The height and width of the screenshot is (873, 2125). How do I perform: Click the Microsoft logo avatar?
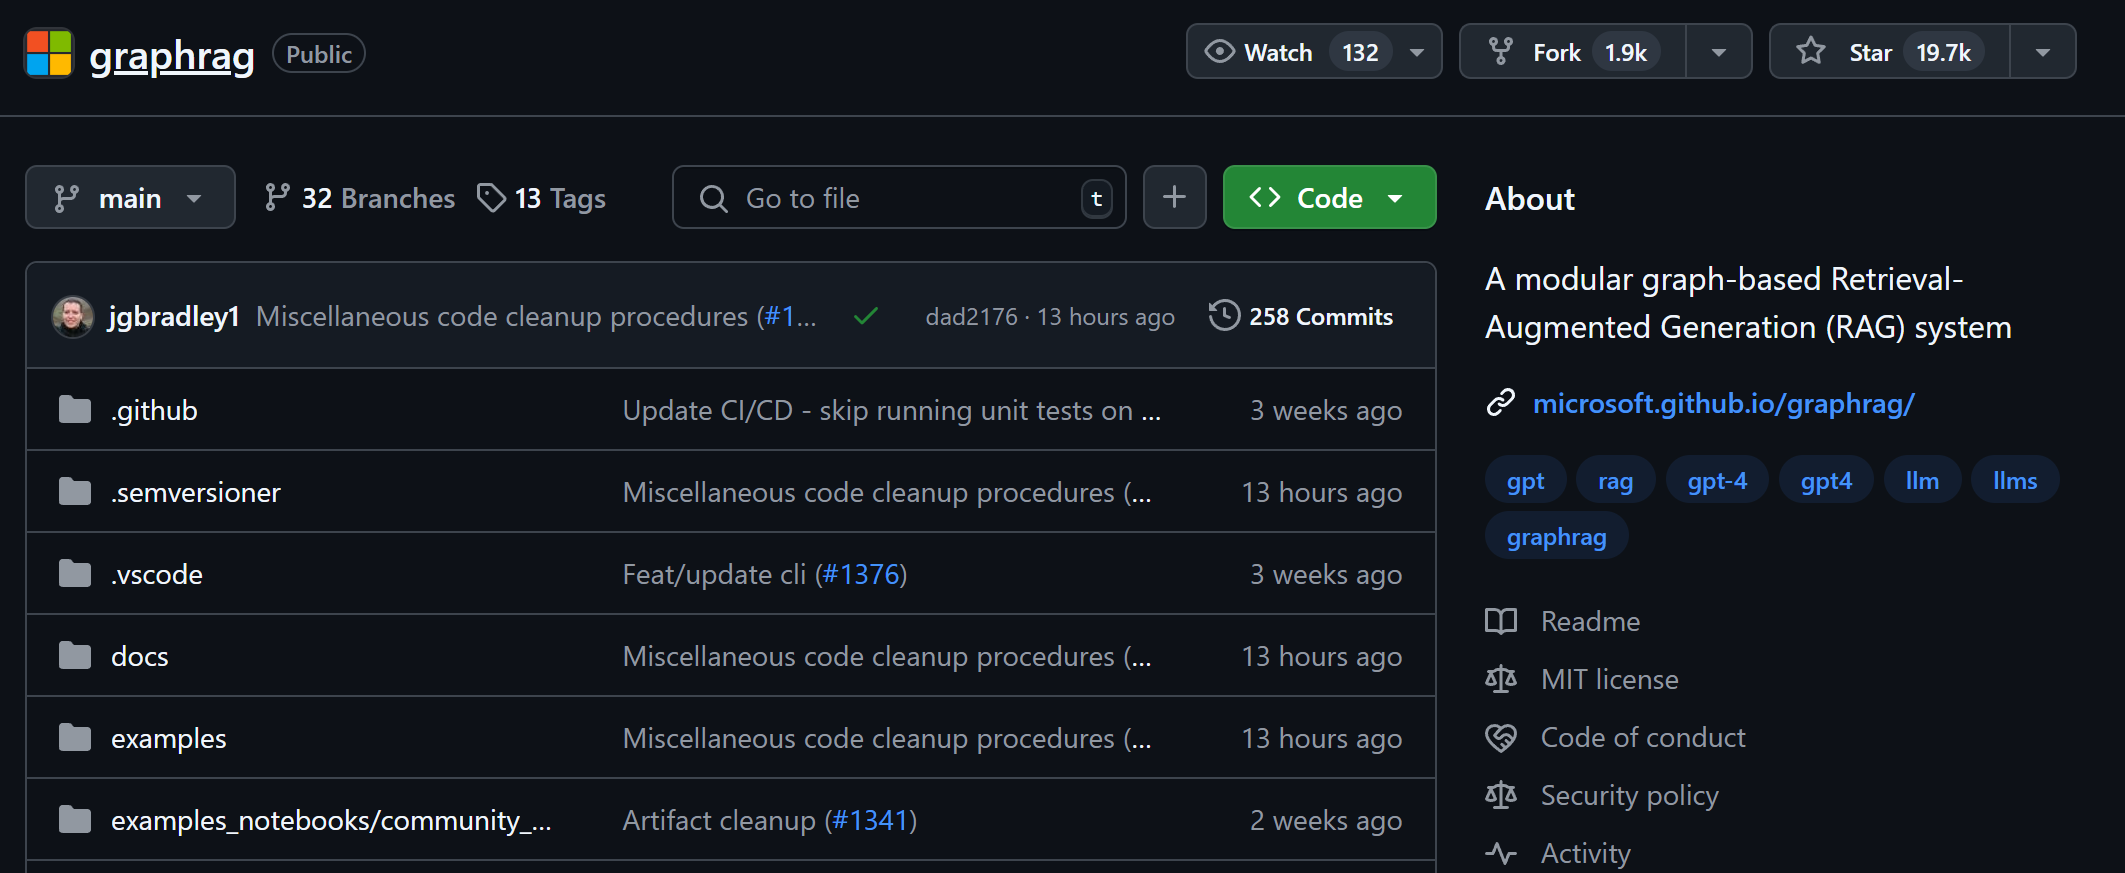pyautogui.click(x=49, y=53)
